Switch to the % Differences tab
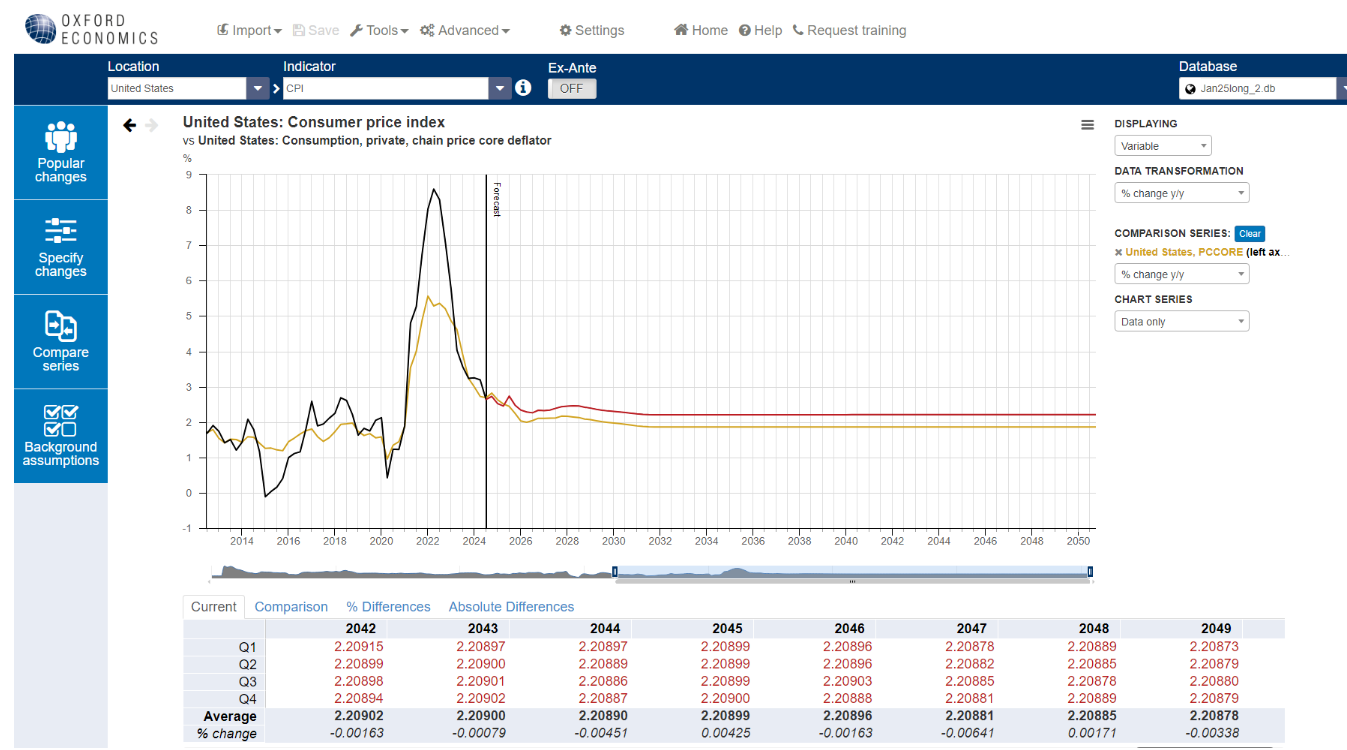Screen dimensions: 1347x750 (388, 607)
